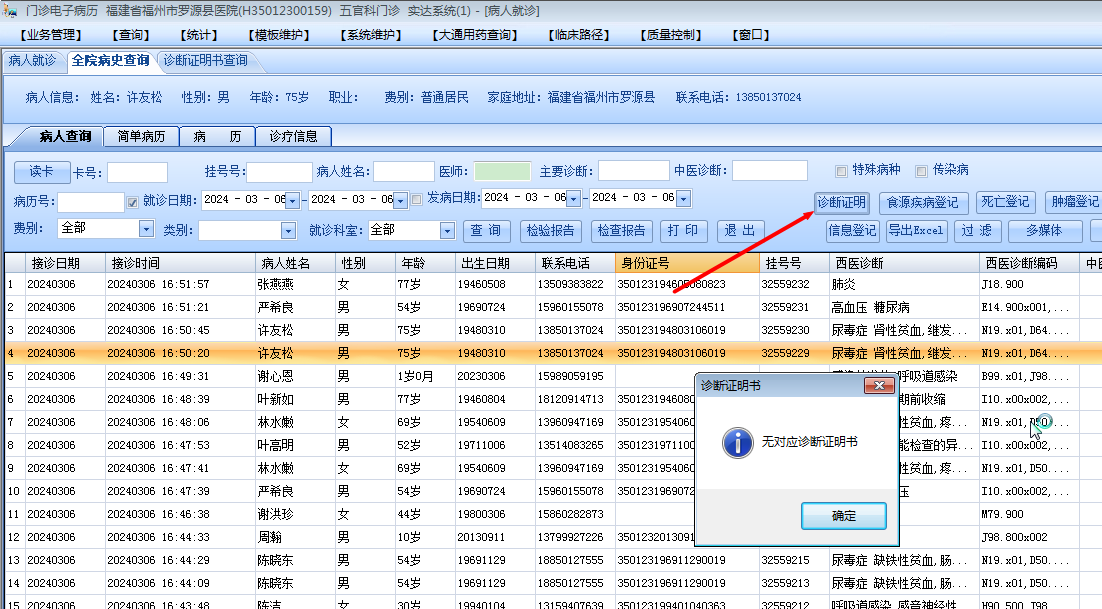The width and height of the screenshot is (1102, 609).
Task: Expand the 费别 dropdown
Action: click(147, 230)
